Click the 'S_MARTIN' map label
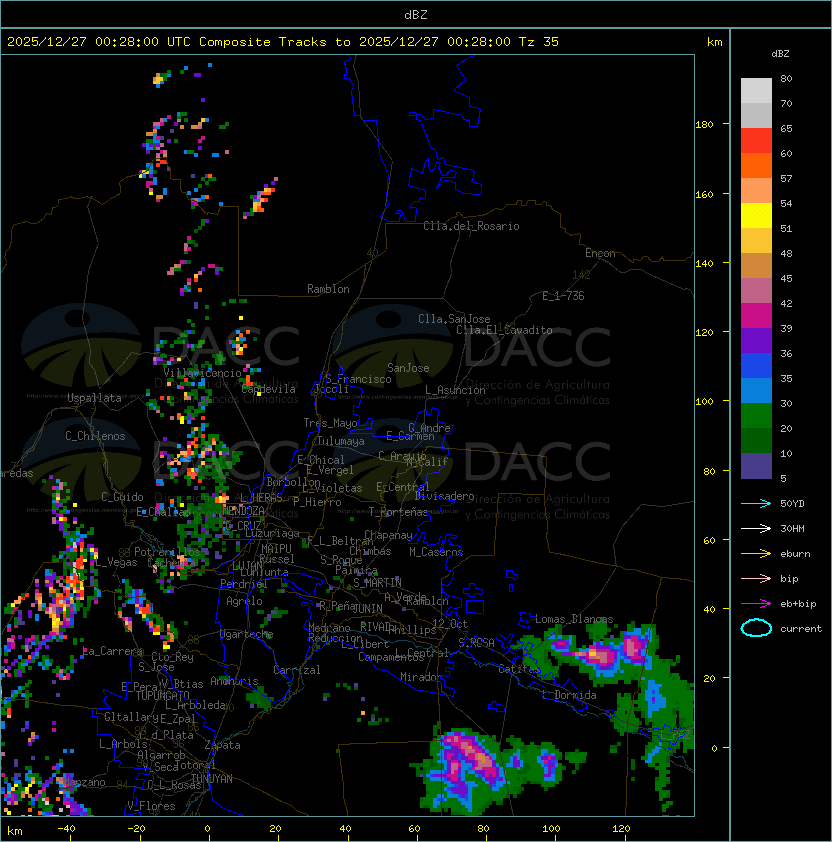 (377, 583)
